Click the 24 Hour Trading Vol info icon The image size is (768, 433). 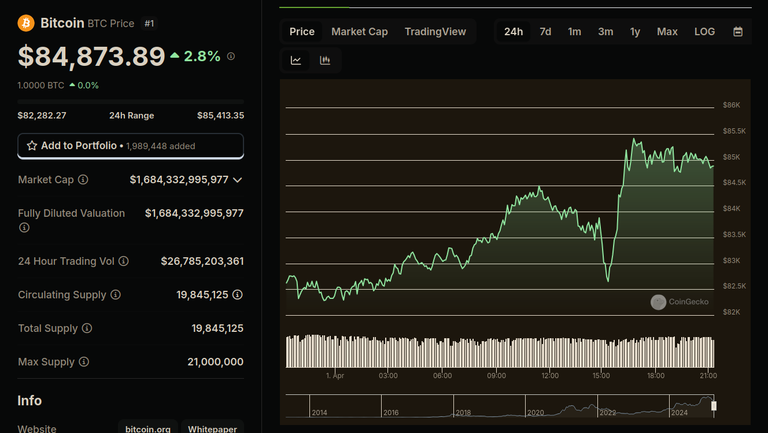124,261
